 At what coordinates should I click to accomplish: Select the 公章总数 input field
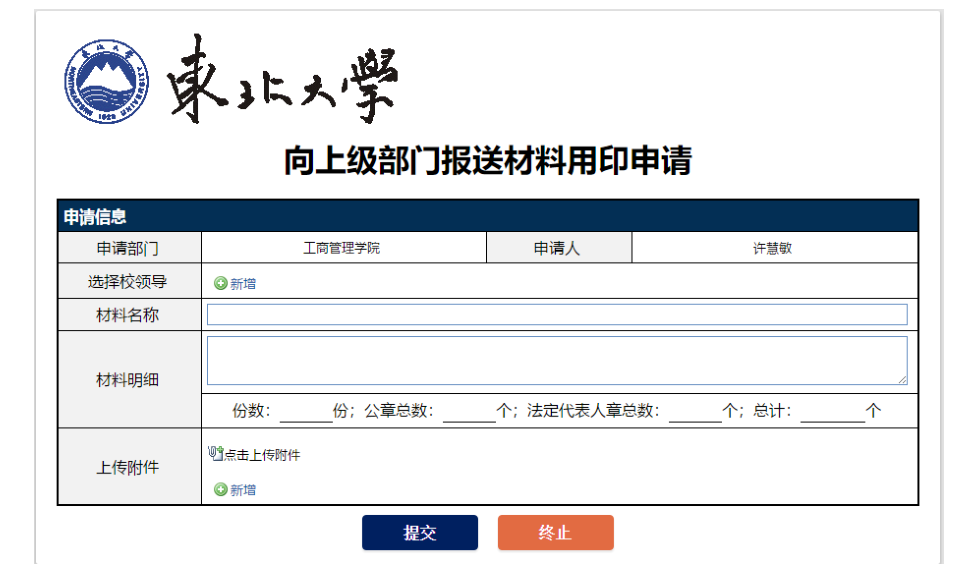click(x=468, y=411)
